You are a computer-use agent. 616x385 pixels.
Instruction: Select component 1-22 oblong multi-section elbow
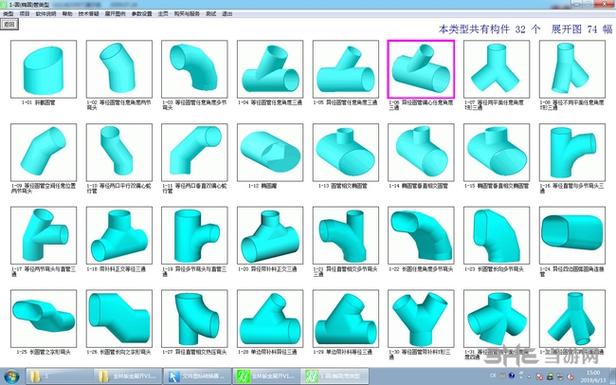point(421,236)
